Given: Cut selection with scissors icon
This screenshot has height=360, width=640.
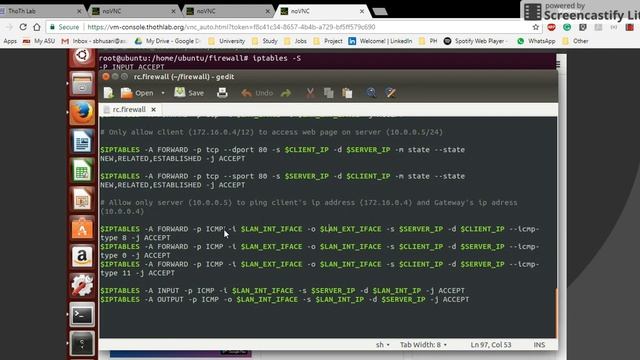Looking at the screenshot, I should point(310,93).
